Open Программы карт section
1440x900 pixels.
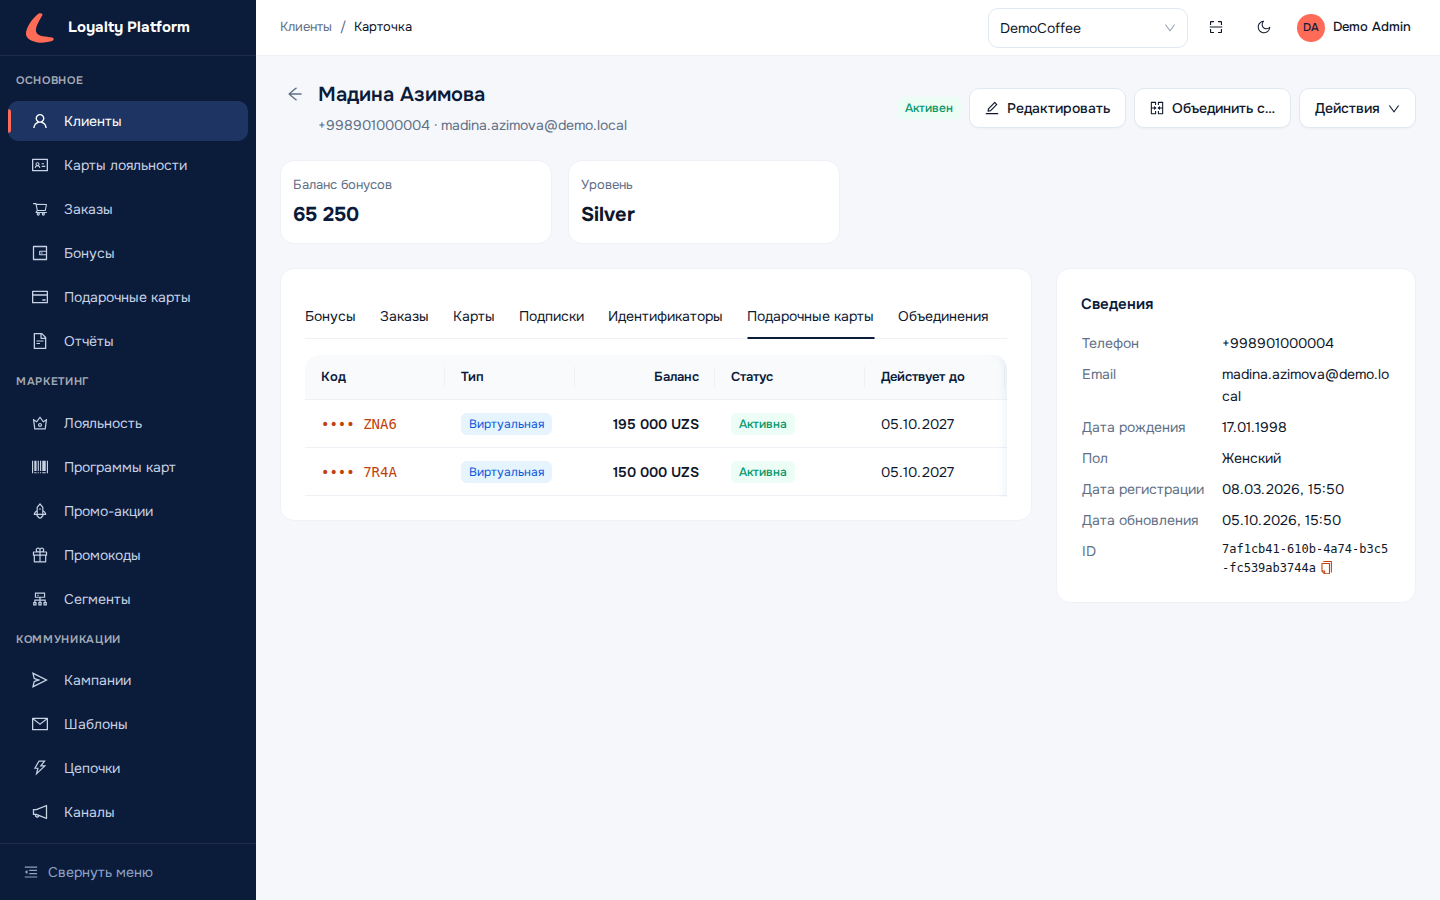click(x=128, y=467)
